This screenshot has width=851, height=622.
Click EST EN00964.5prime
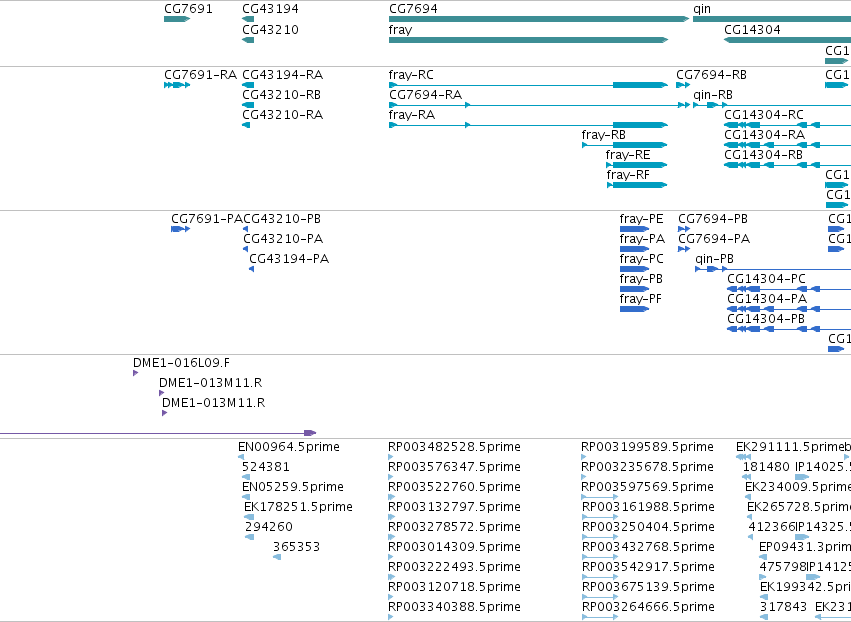tap(289, 447)
